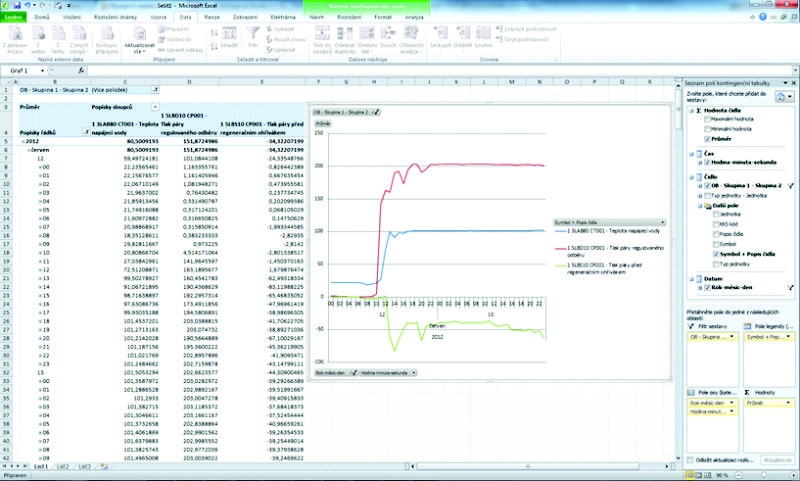Click 'Oddělit' ungroup icon
The width and height of the screenshot is (800, 481).
(463, 34)
